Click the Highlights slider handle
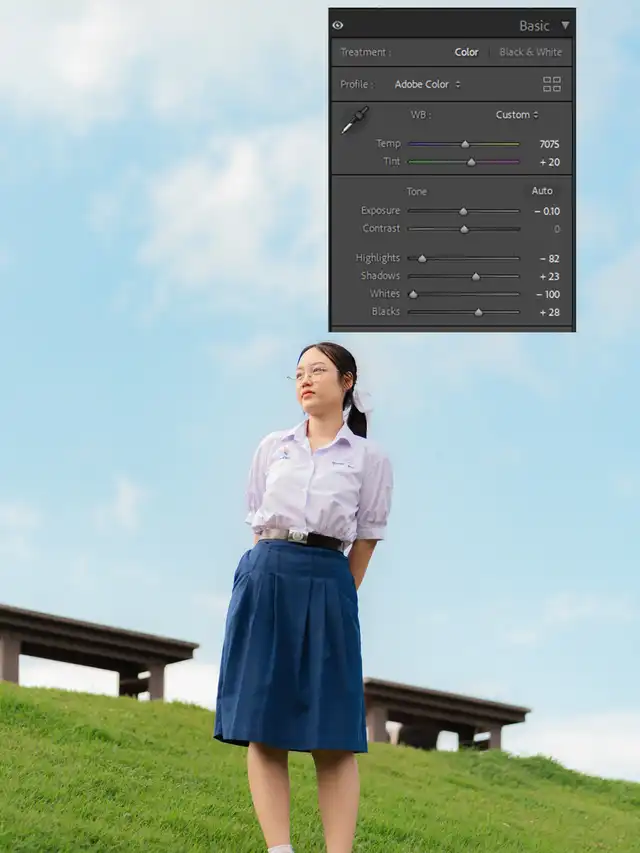 (x=422, y=258)
